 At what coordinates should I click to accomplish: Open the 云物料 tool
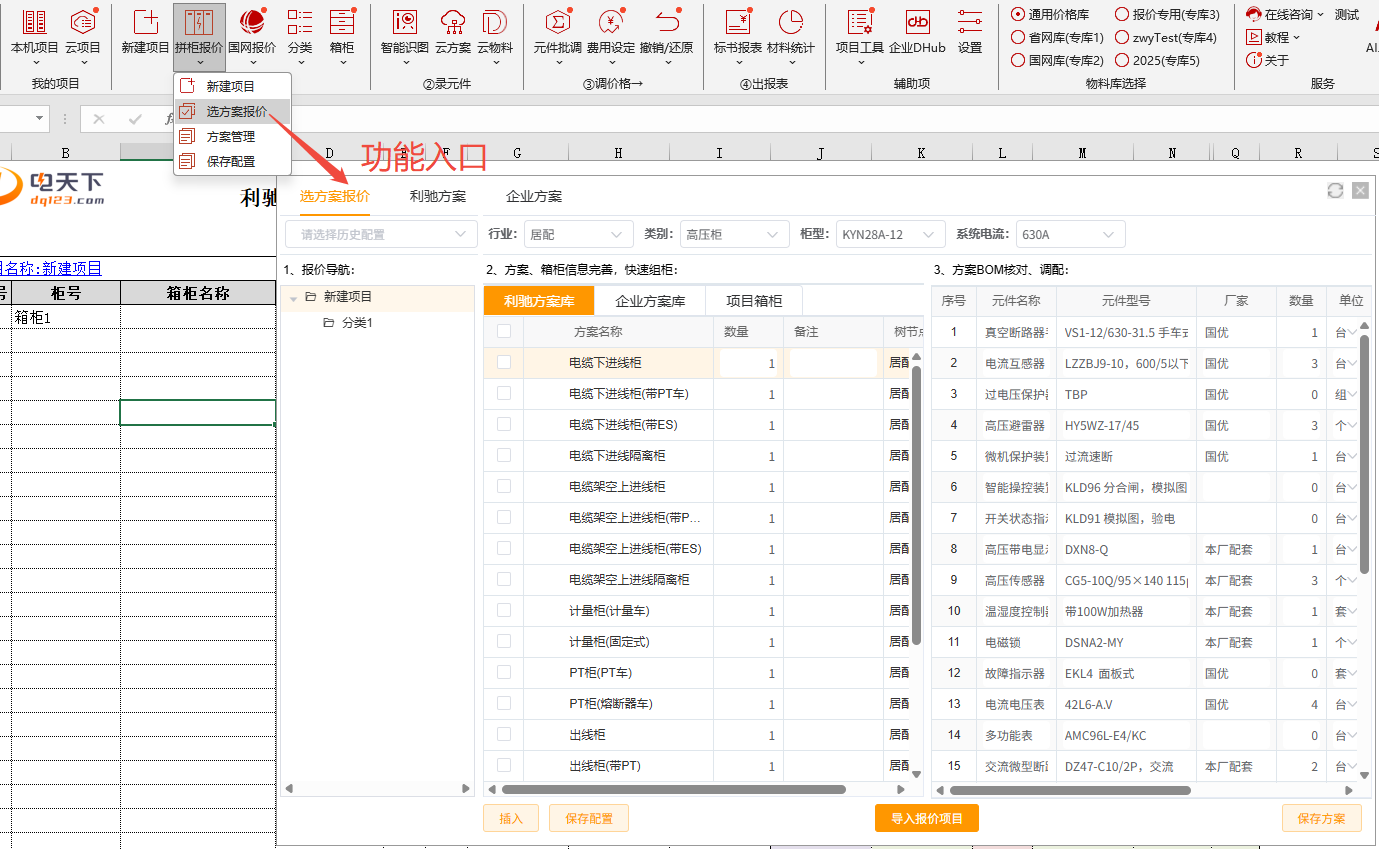pos(494,35)
